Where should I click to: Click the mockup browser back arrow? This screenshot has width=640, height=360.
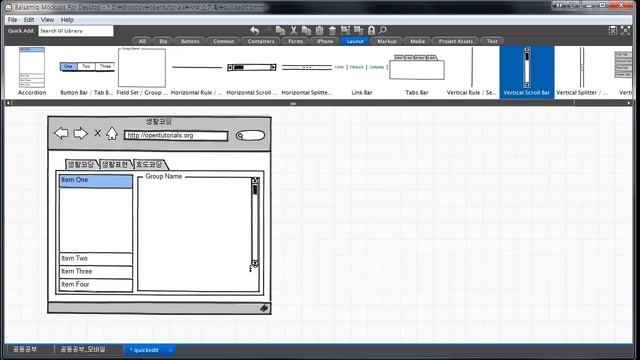pos(61,133)
